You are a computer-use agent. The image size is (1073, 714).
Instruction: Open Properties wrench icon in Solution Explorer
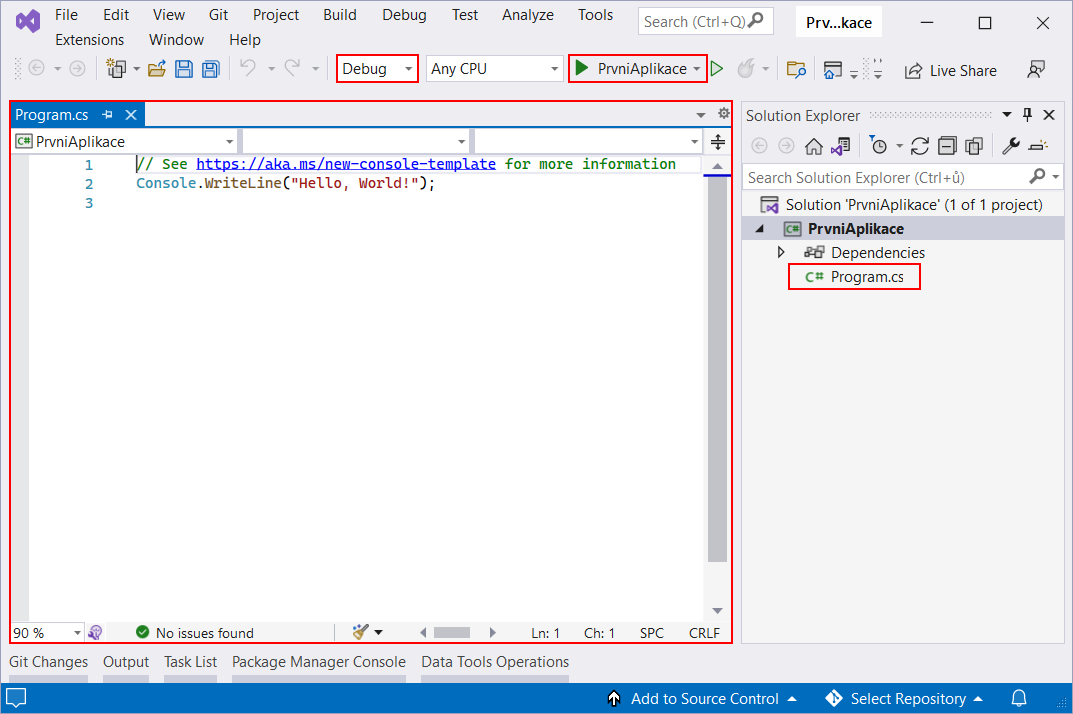[1011, 146]
